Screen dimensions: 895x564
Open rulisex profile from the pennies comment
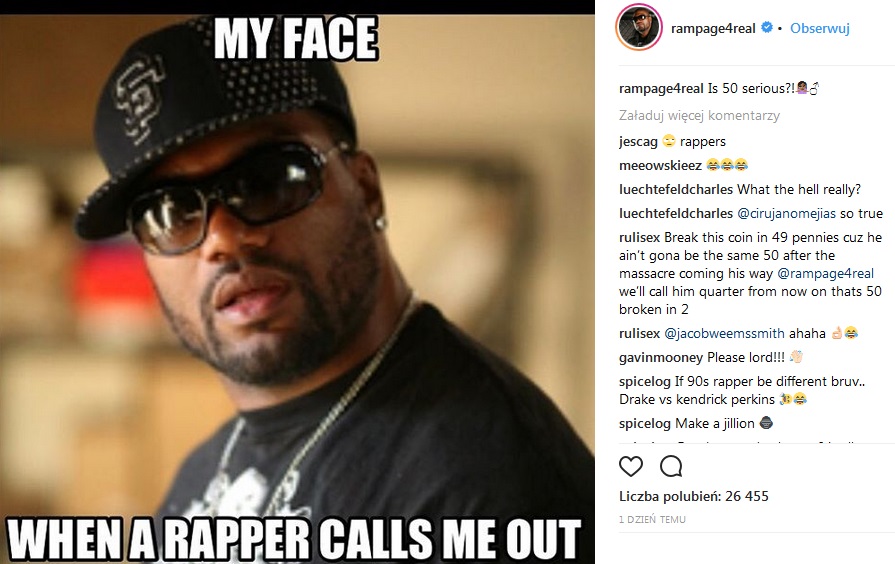[x=639, y=237]
